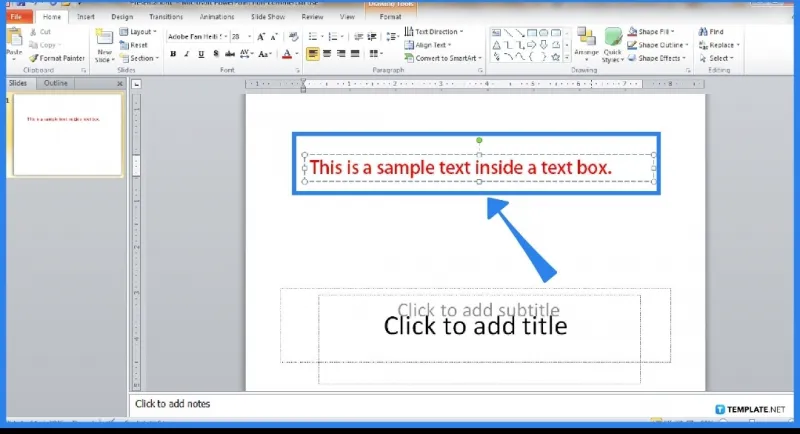Switch to the Animations ribbon tab
The width and height of the screenshot is (800, 434).
pyautogui.click(x=217, y=17)
